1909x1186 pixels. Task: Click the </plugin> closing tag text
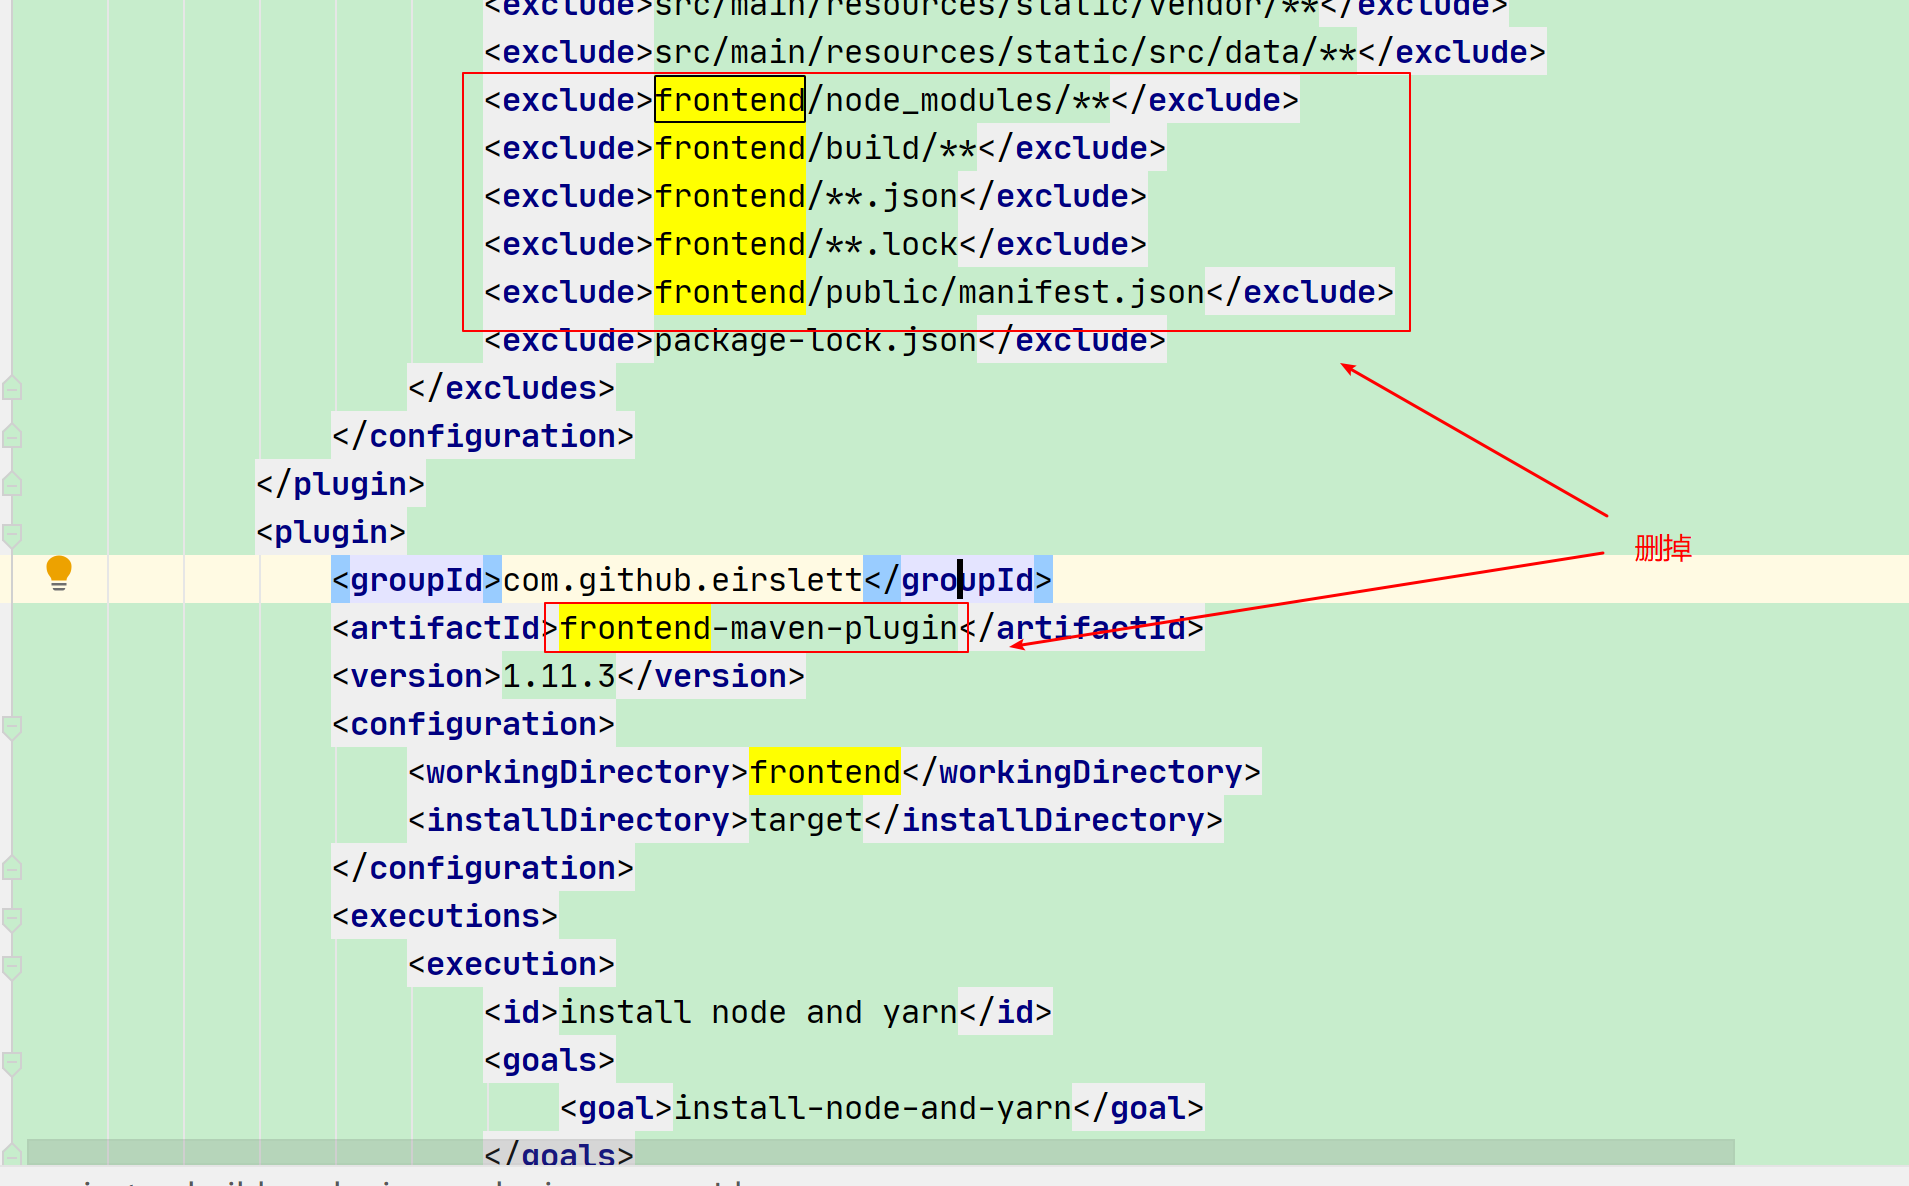[341, 484]
